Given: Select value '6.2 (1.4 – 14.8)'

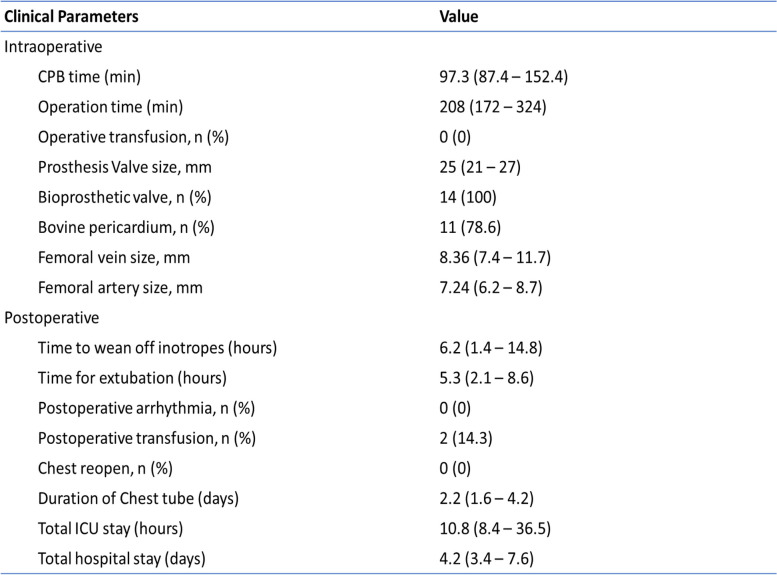Looking at the screenshot, I should (491, 348).
